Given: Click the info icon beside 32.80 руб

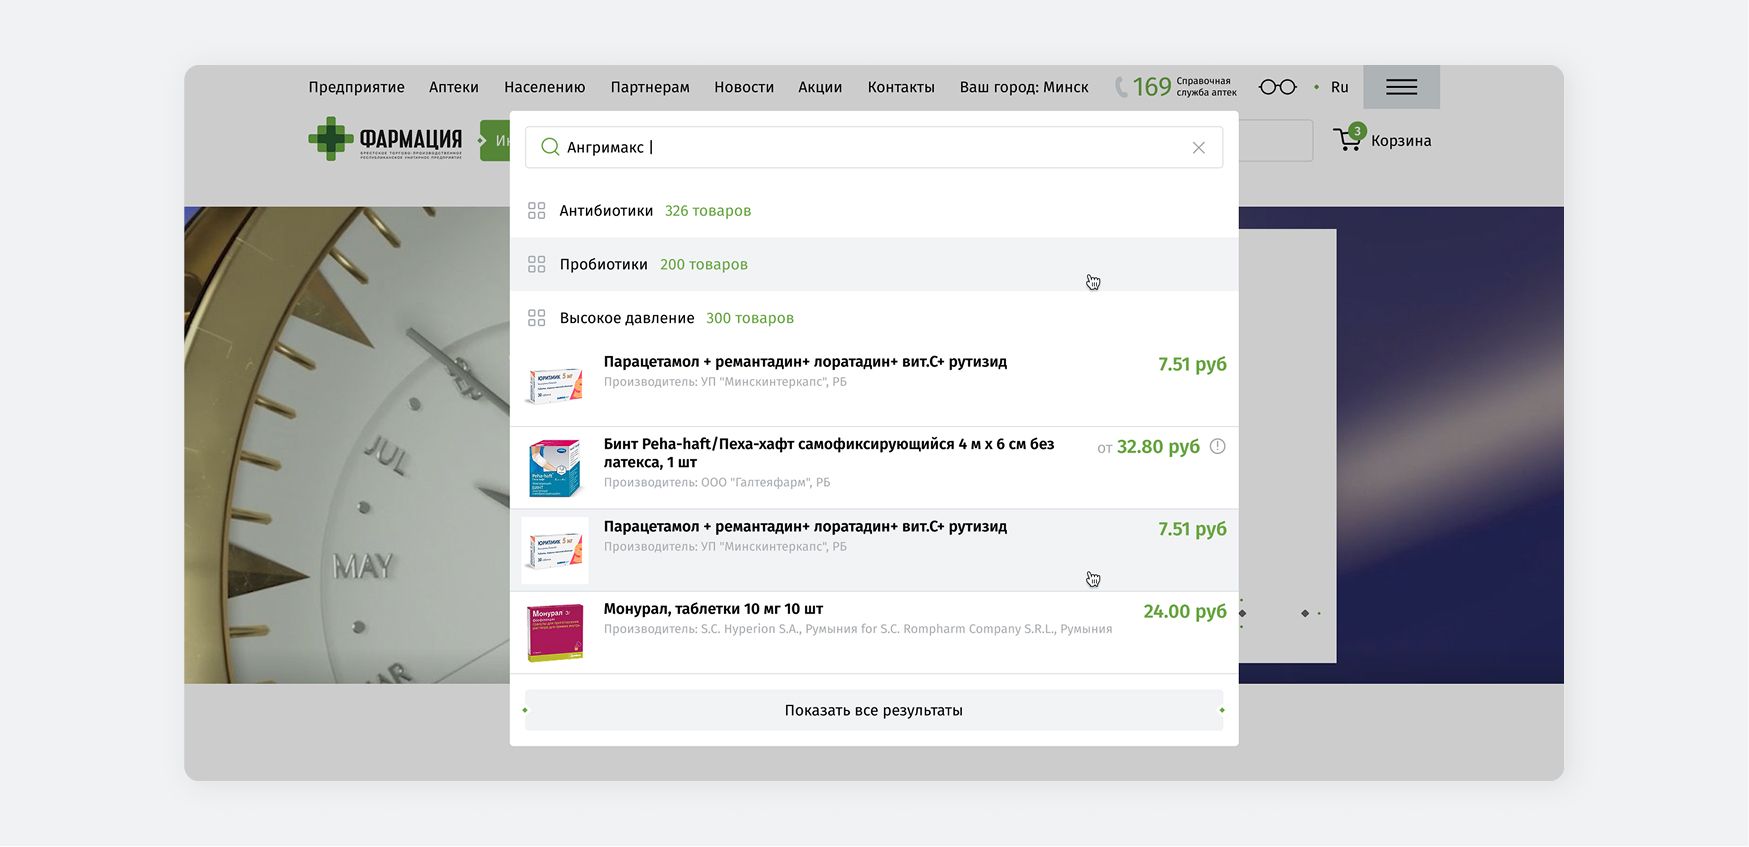Looking at the screenshot, I should pos(1217,447).
